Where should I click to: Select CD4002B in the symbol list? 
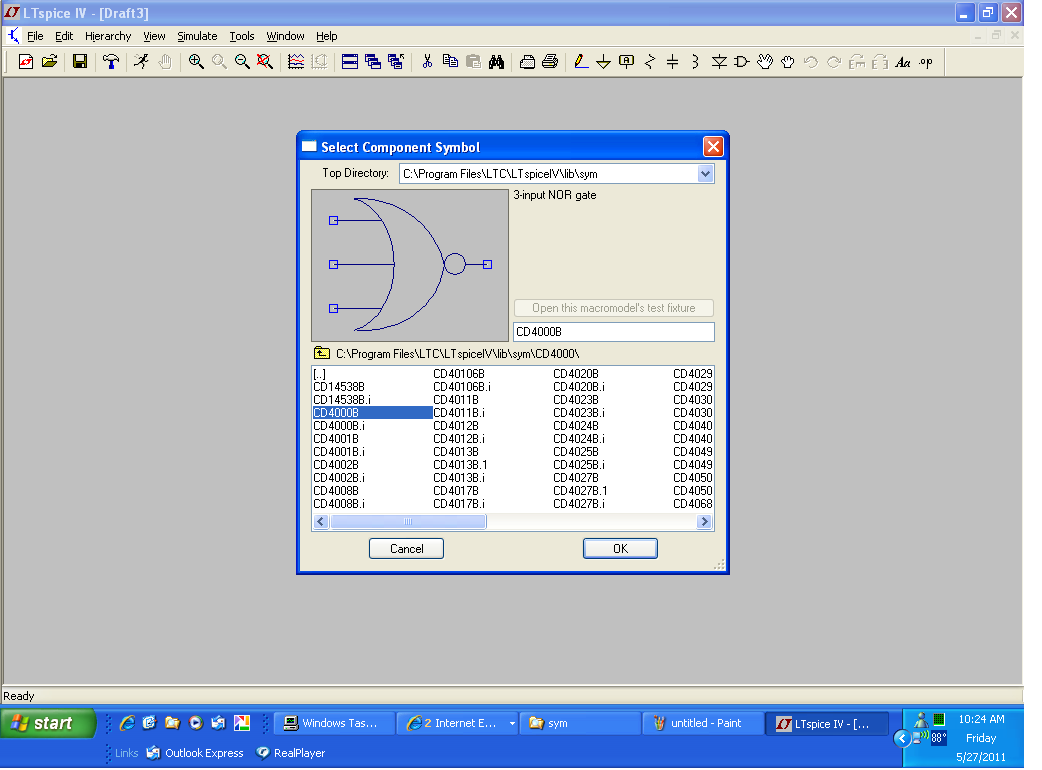(x=336, y=465)
